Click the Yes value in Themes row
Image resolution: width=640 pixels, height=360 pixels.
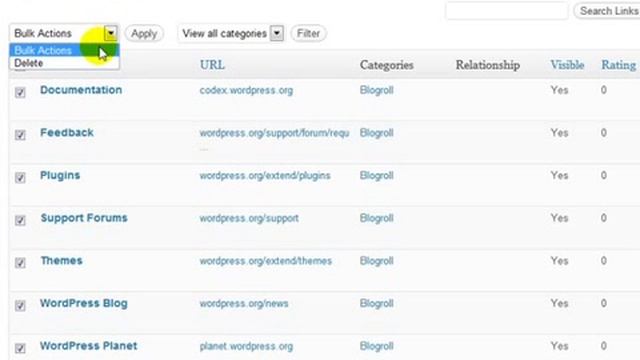pyautogui.click(x=559, y=260)
